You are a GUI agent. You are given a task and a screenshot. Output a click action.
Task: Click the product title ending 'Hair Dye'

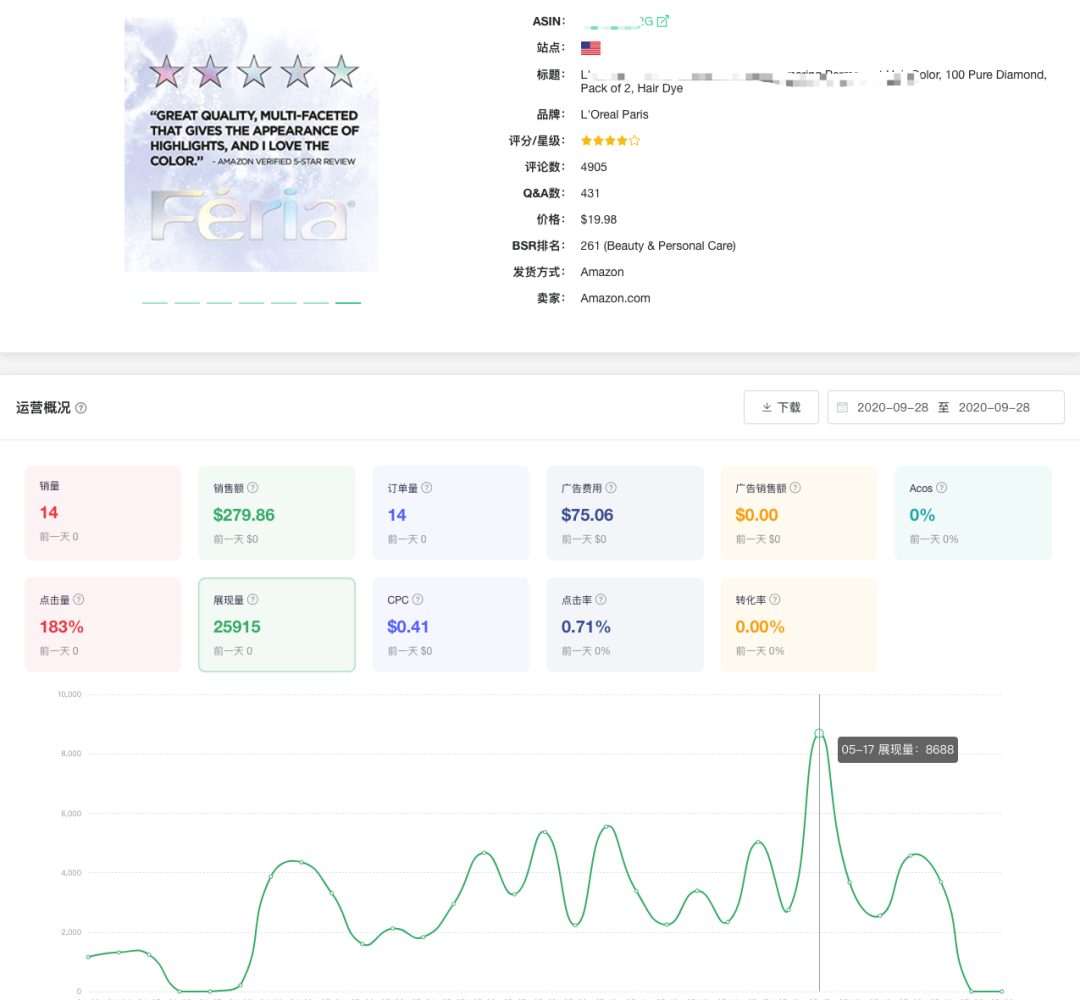pyautogui.click(x=813, y=81)
